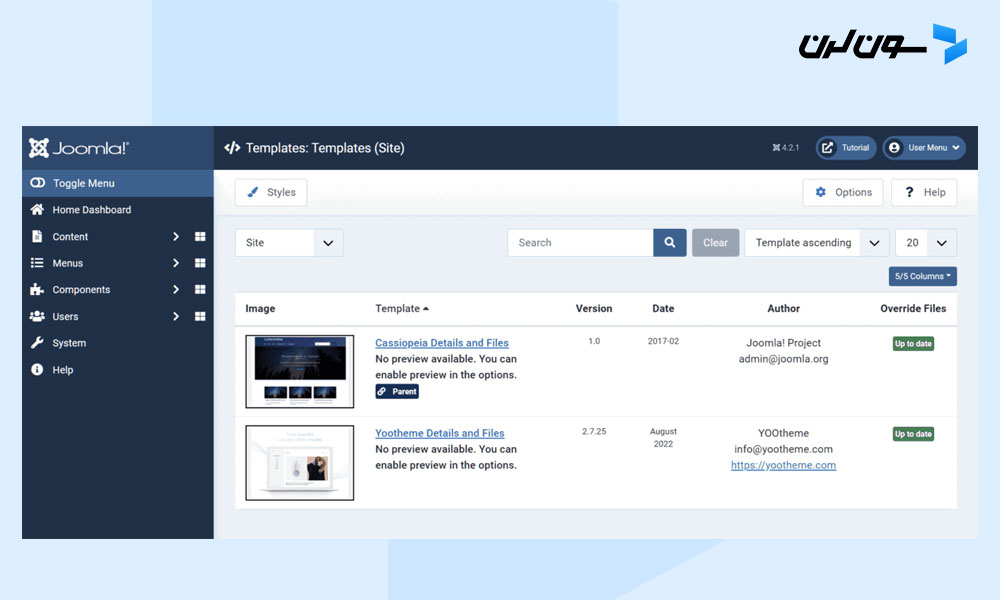Open the Tutorial link button
1000x600 pixels.
click(x=846, y=148)
